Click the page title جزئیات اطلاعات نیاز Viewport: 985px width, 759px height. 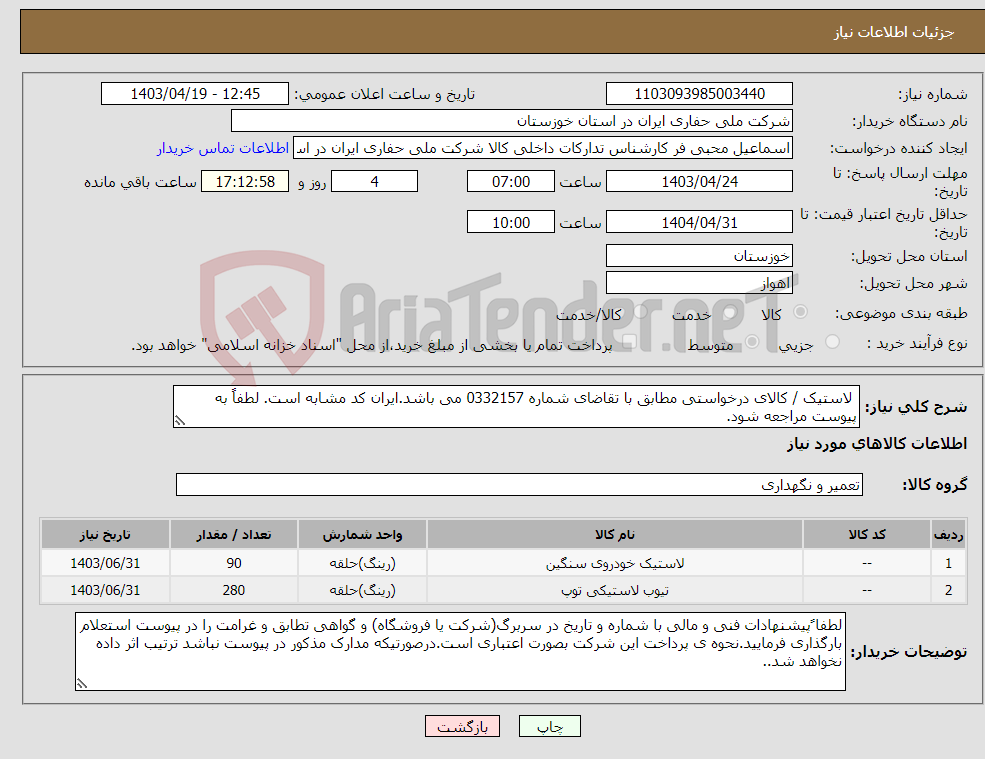pyautogui.click(x=893, y=32)
